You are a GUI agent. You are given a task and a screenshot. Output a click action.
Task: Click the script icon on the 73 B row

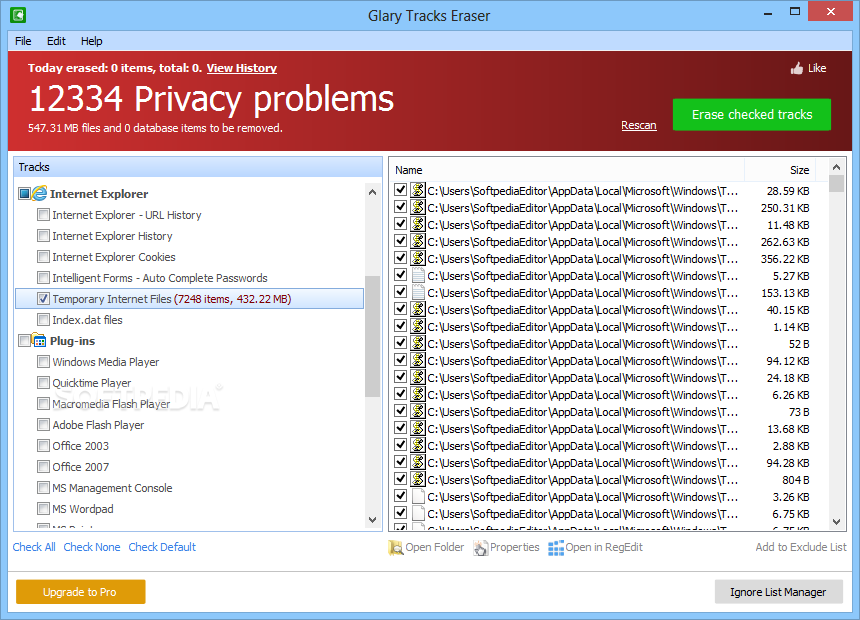pyautogui.click(x=418, y=412)
